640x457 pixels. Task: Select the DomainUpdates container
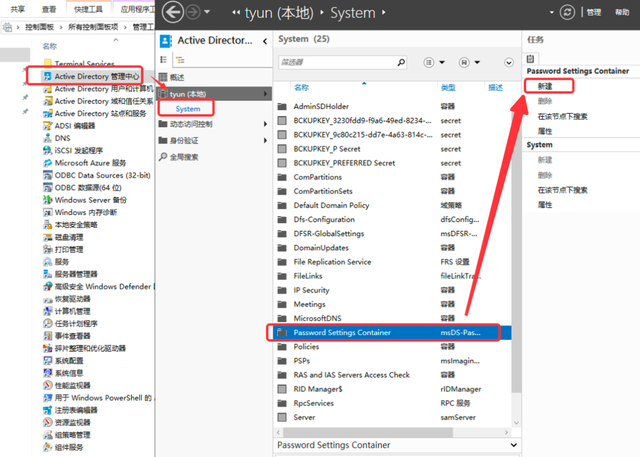(x=321, y=248)
